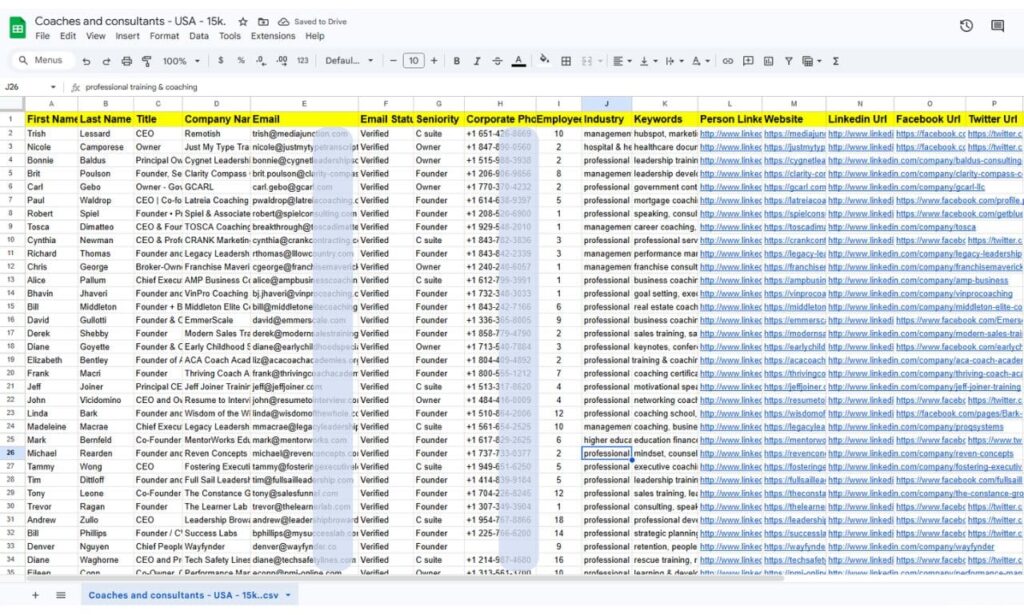
Task: Activate the paint format tool
Action: point(147,61)
